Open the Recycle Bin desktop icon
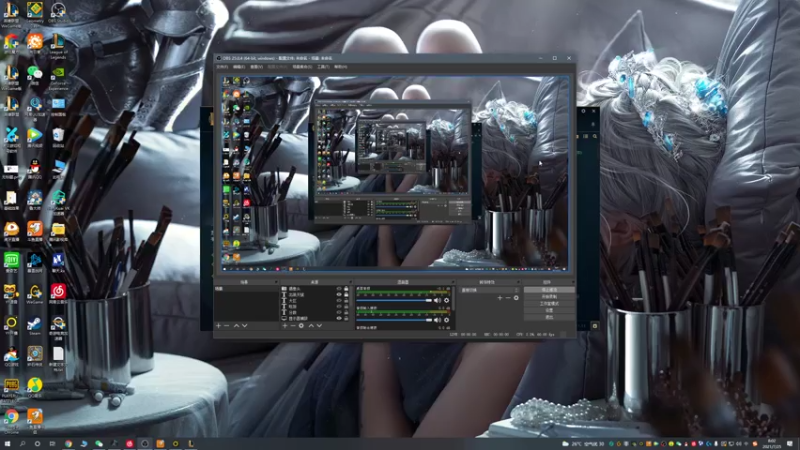The image size is (800, 450). click(58, 137)
